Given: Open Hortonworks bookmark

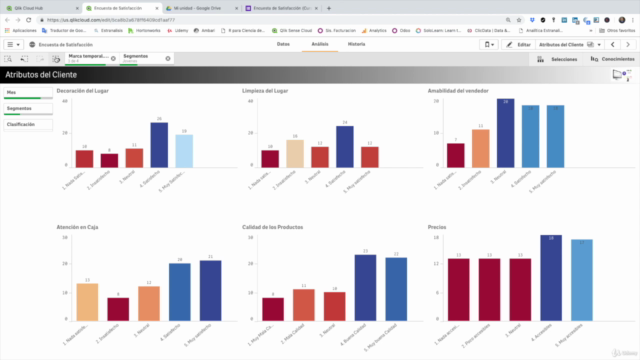Looking at the screenshot, I should (144, 31).
